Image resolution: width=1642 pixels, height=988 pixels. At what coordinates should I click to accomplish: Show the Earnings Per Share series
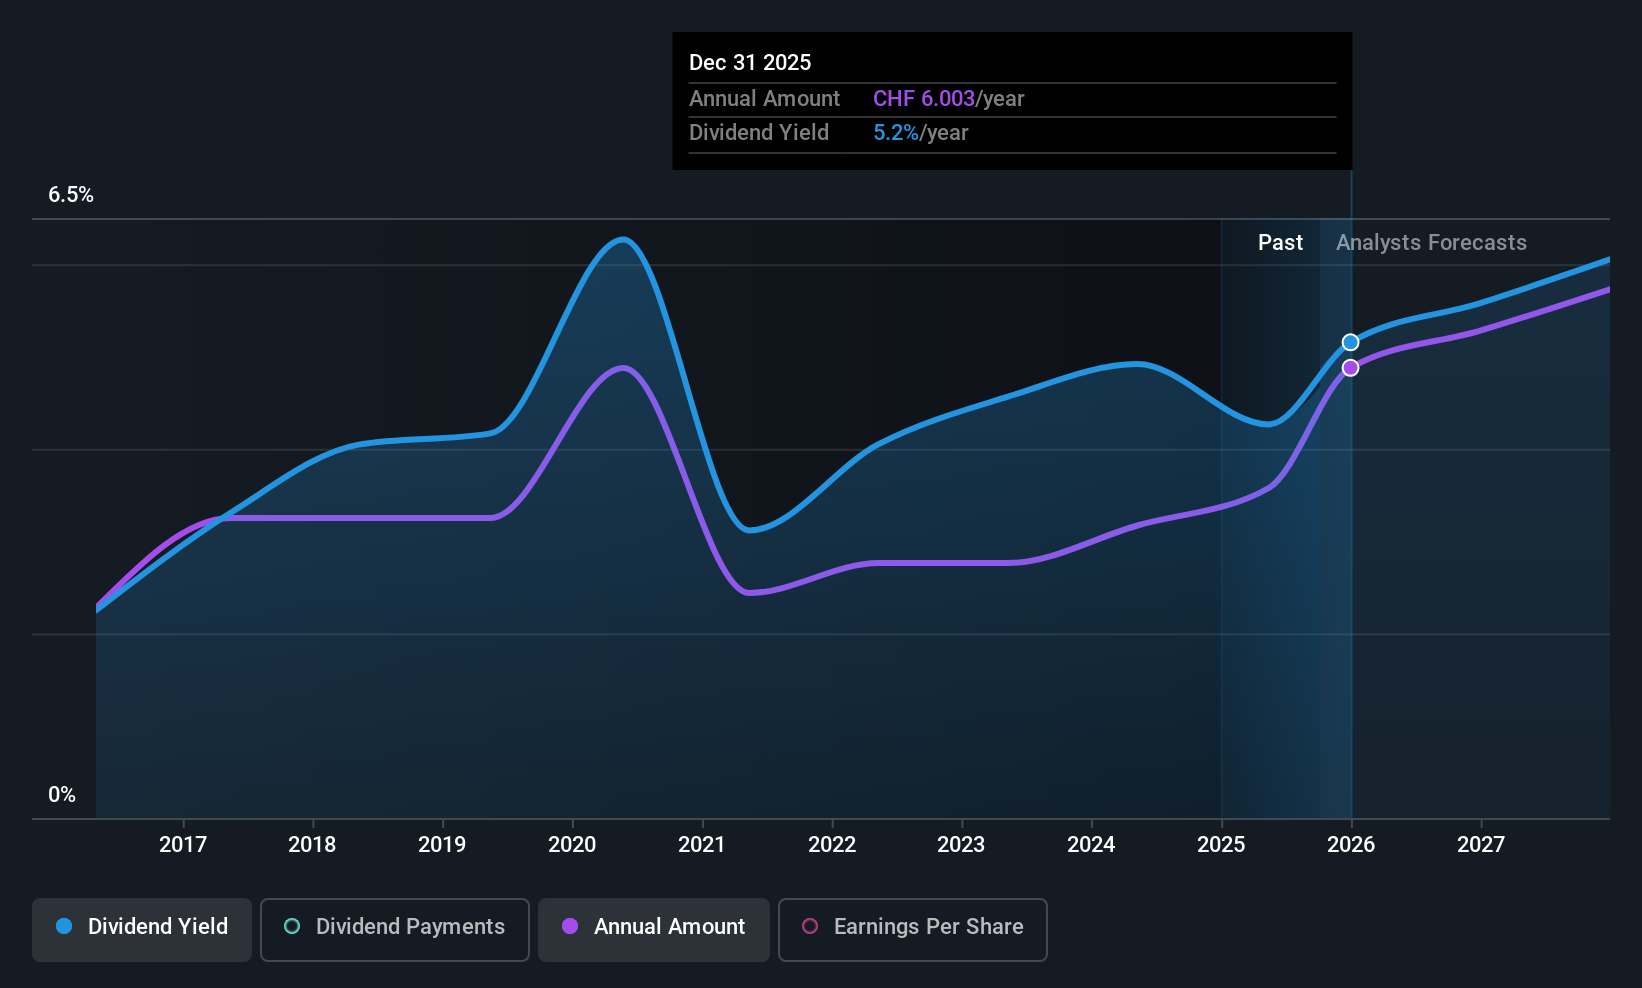coord(912,928)
